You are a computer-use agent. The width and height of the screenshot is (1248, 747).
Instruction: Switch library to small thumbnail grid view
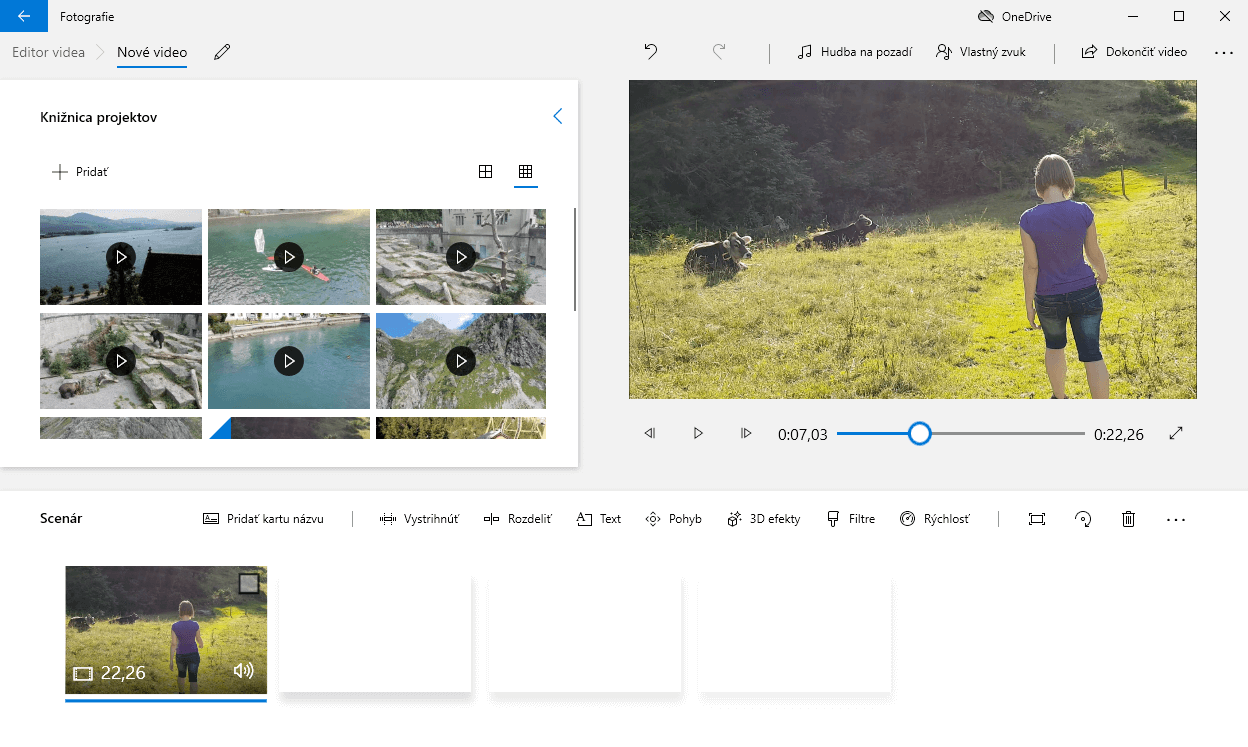525,172
